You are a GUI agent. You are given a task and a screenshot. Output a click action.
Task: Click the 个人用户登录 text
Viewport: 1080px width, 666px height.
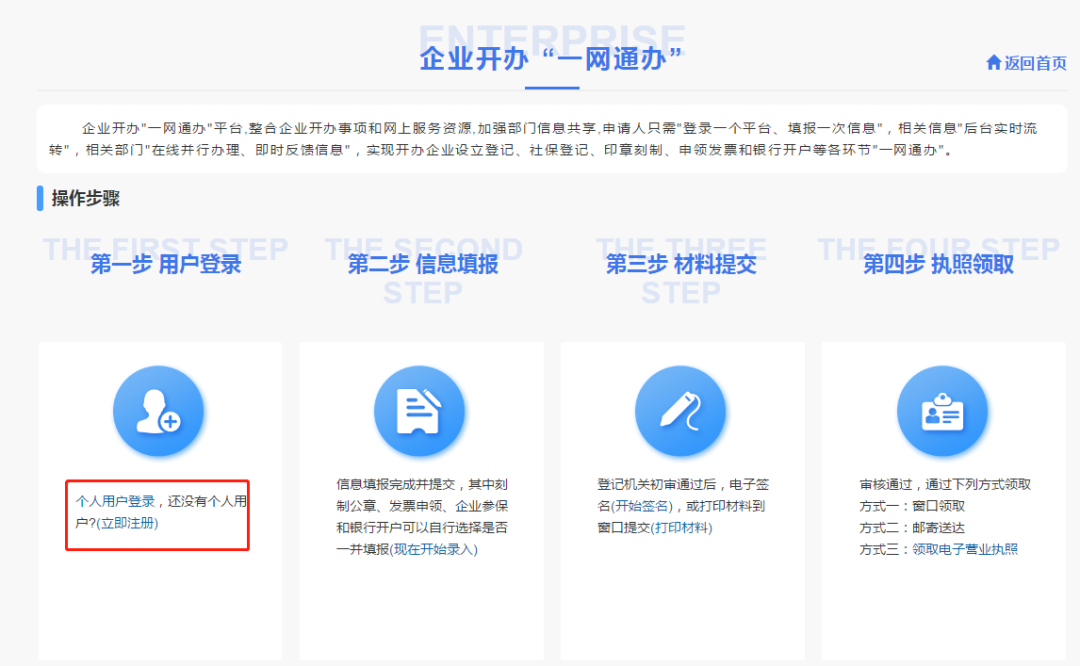pyautogui.click(x=115, y=501)
